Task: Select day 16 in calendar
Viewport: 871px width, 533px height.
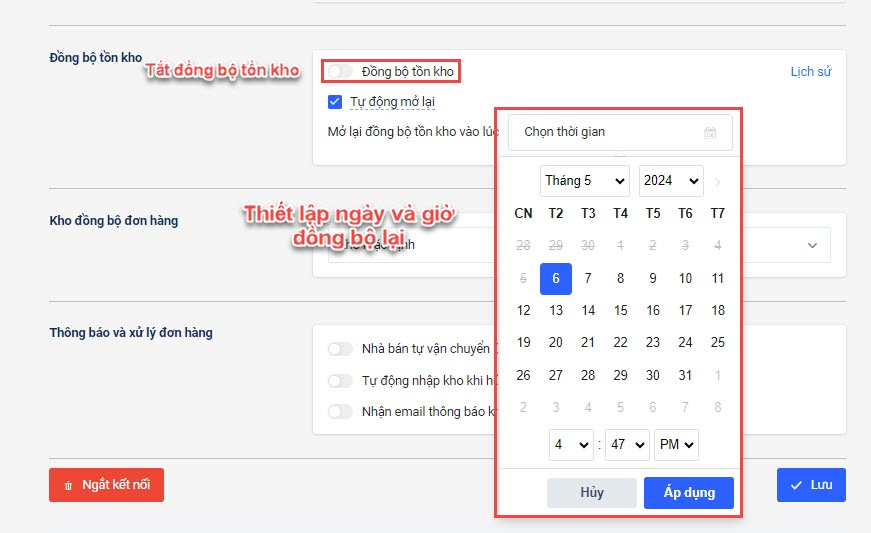Action: click(653, 311)
